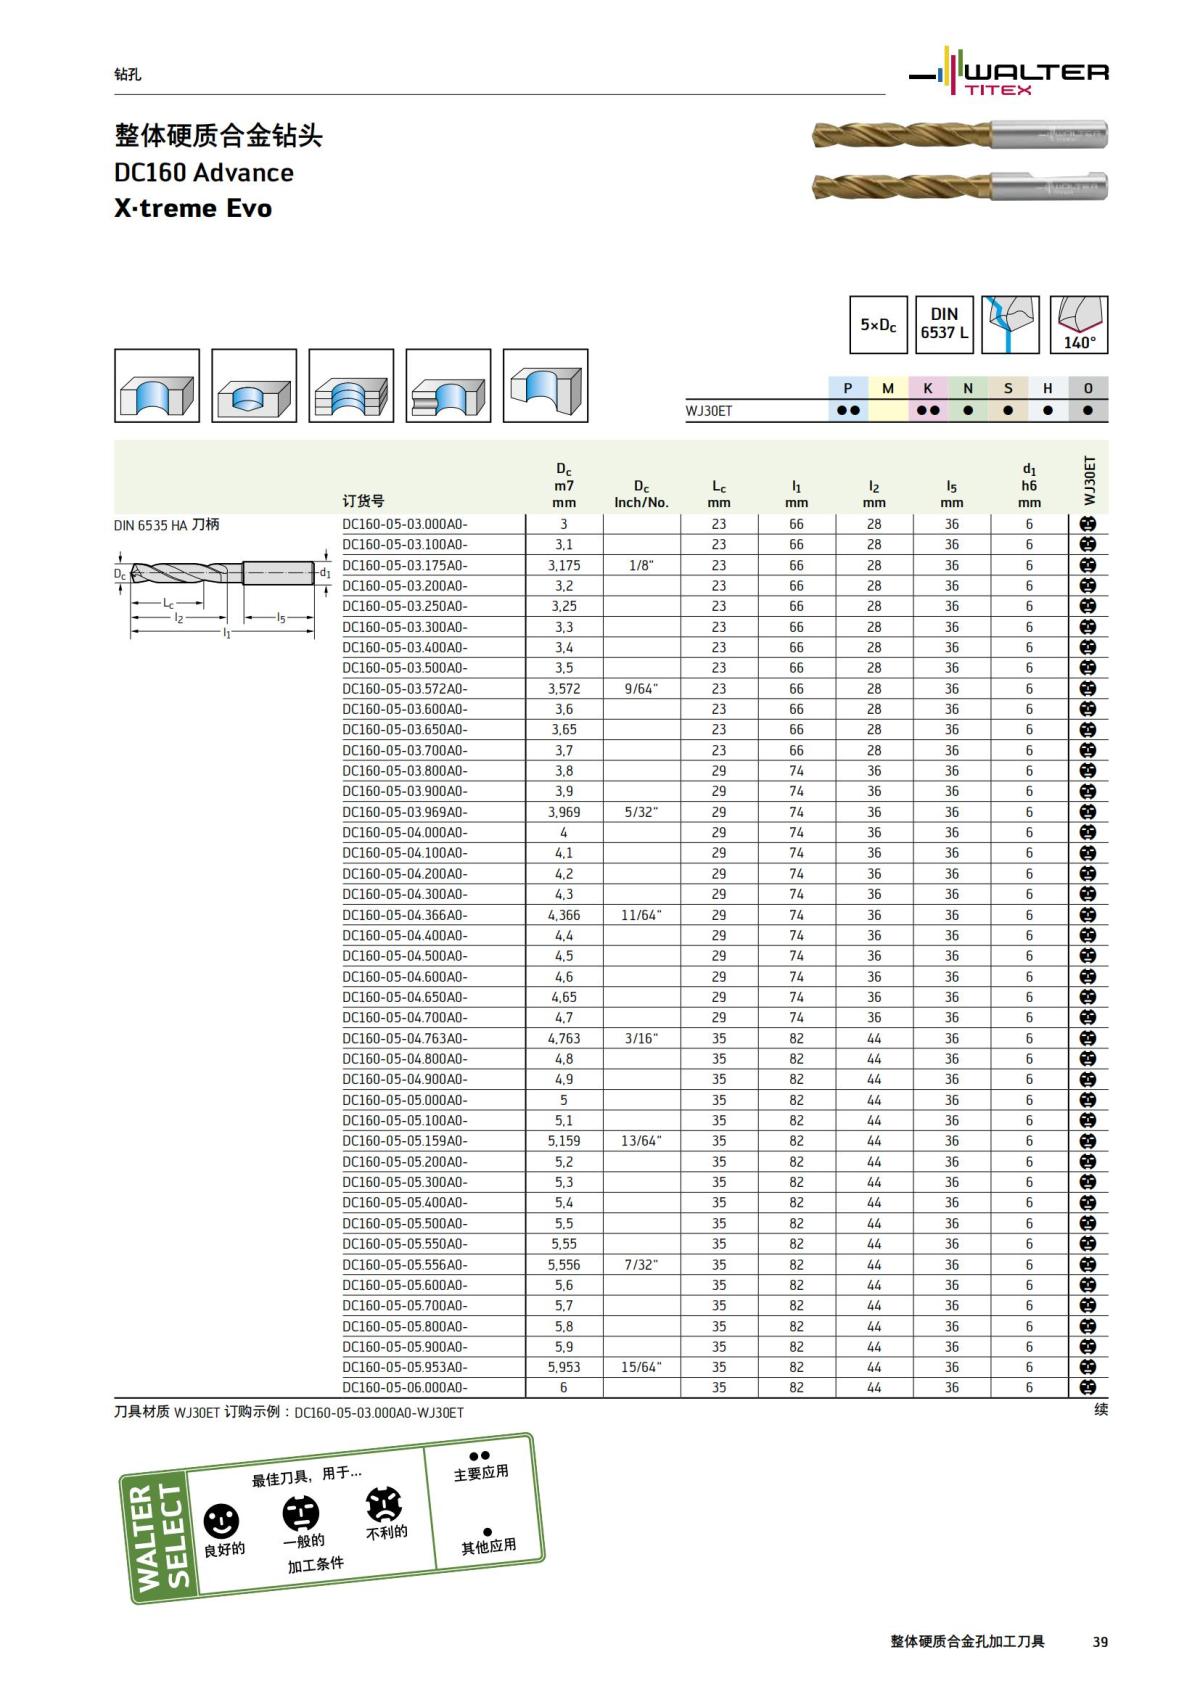Click the order example DC160-05-03.000A0-WJ30ET

(x=379, y=1413)
